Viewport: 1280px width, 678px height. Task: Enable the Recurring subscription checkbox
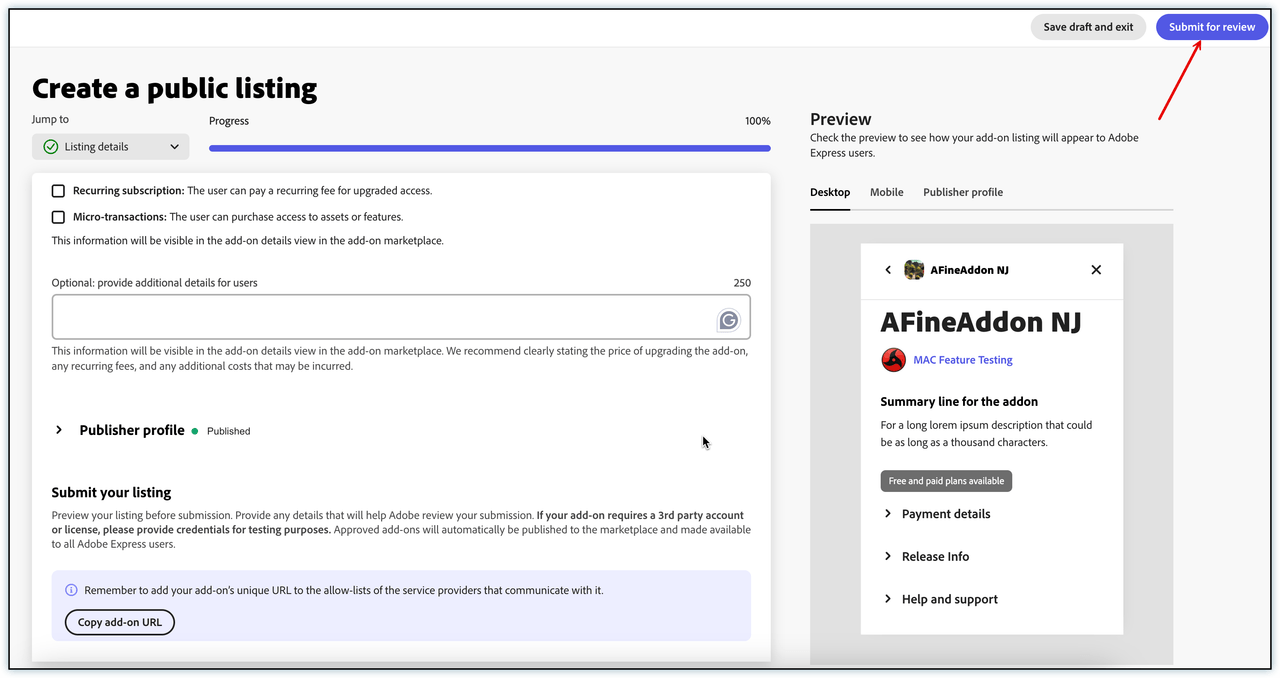(58, 191)
